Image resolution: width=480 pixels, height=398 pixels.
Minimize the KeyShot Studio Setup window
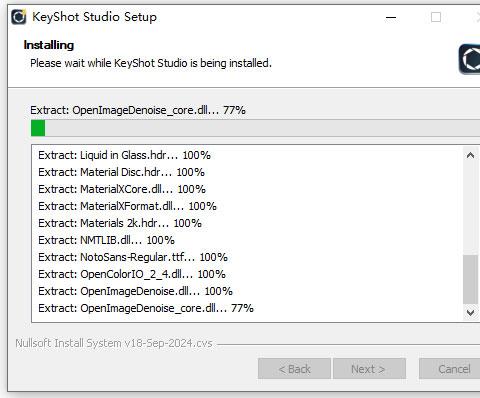(391, 17)
